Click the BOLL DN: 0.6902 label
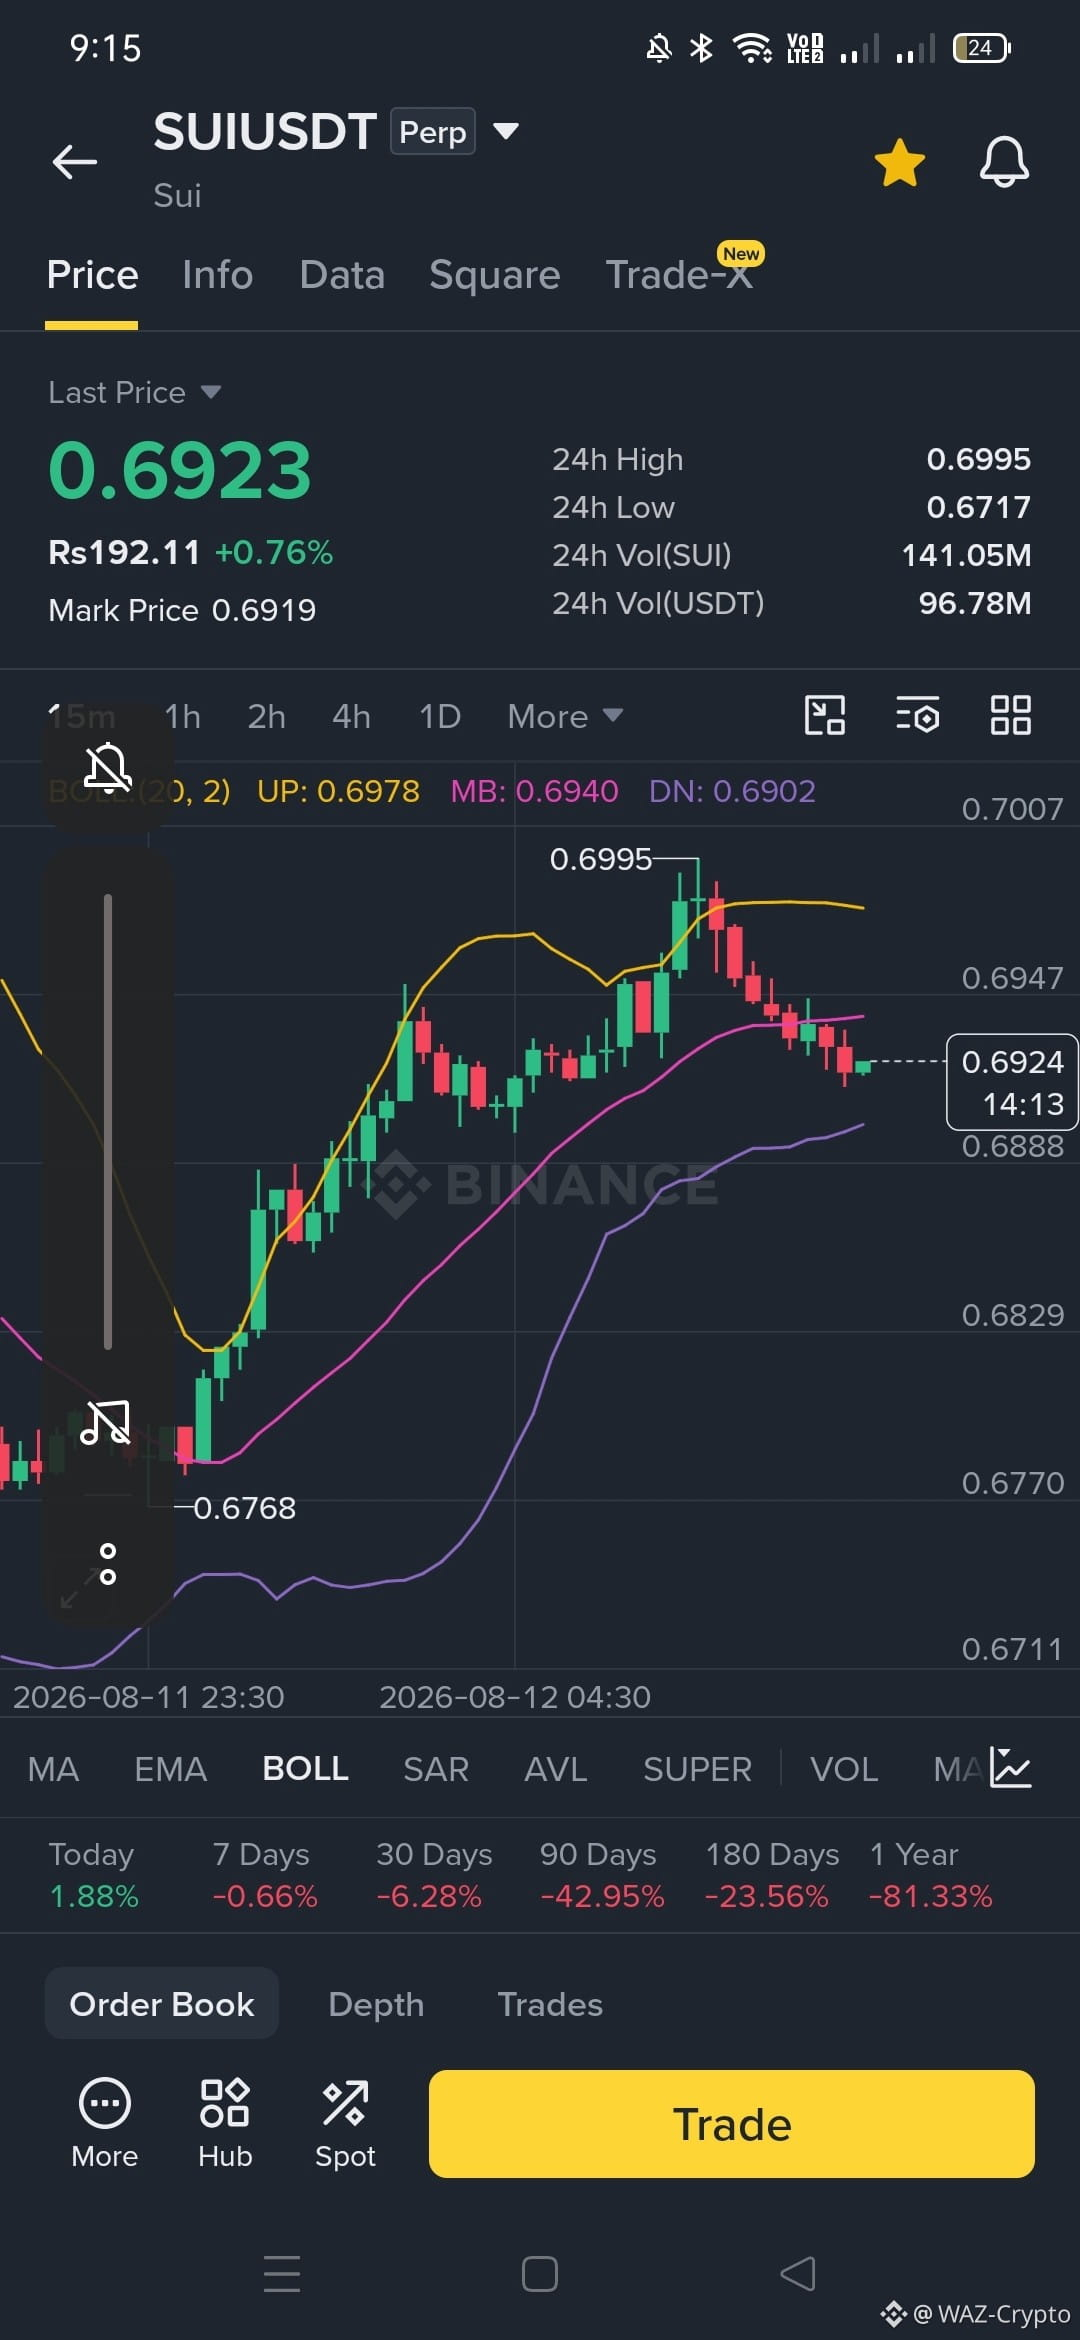Image resolution: width=1080 pixels, height=2340 pixels. (x=732, y=791)
